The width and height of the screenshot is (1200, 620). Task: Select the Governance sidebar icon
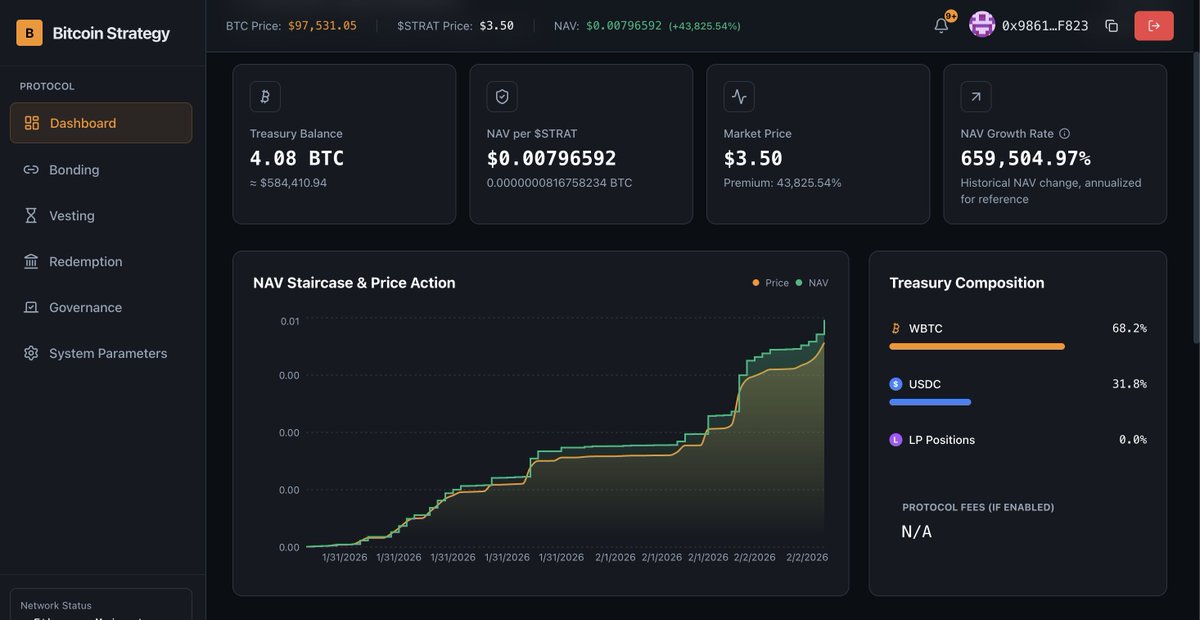[x=30, y=307]
